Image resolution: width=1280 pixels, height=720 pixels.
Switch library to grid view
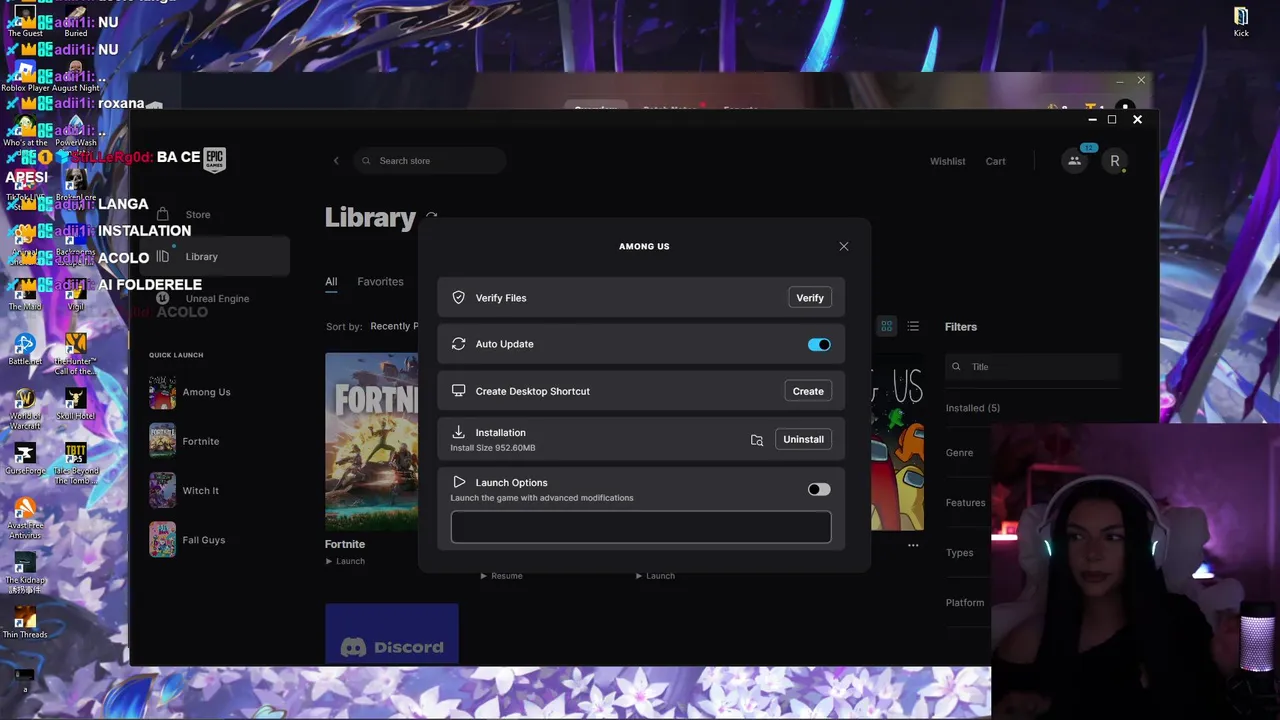point(886,326)
